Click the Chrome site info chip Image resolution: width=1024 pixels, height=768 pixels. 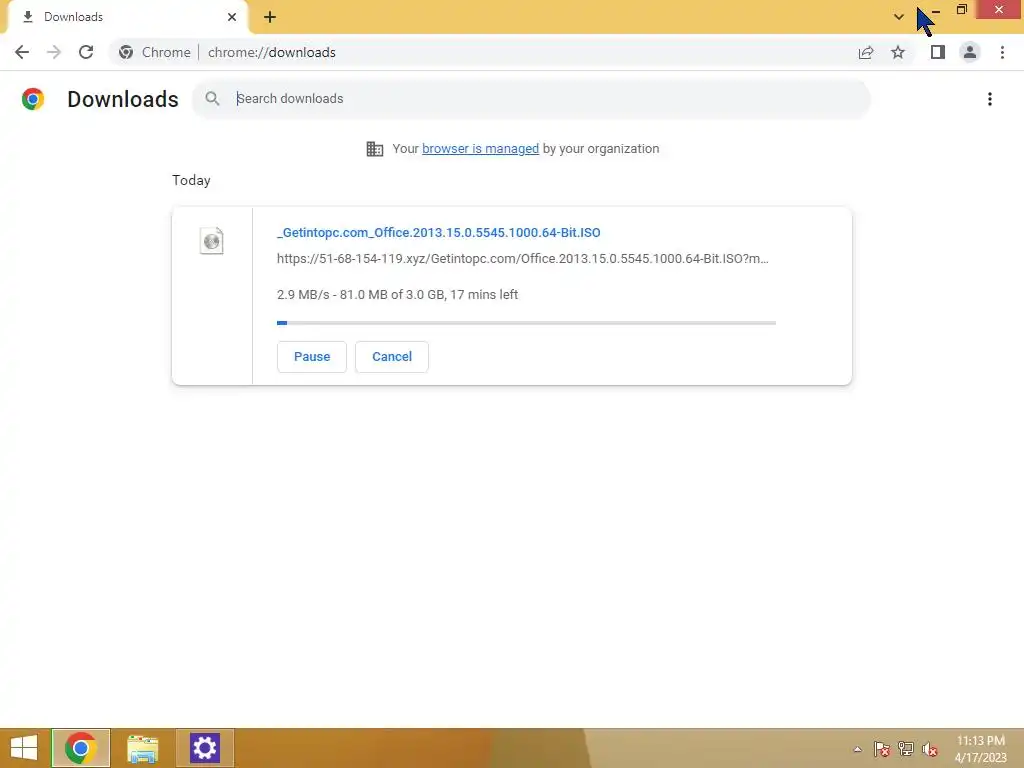click(x=155, y=52)
